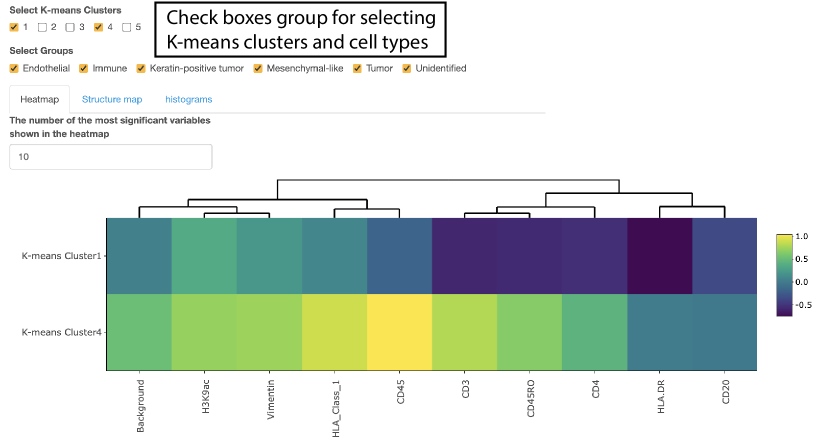The height and width of the screenshot is (444, 830).
Task: Open the histograms tab
Action: pyautogui.click(x=189, y=100)
